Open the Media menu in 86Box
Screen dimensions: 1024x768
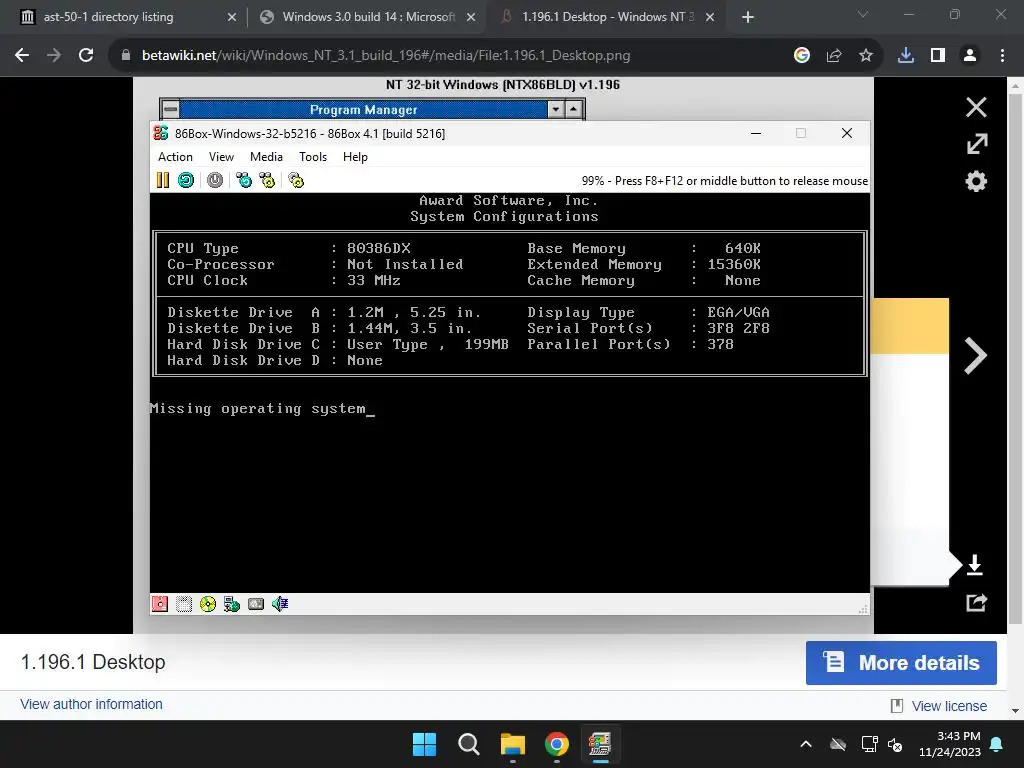(x=266, y=157)
